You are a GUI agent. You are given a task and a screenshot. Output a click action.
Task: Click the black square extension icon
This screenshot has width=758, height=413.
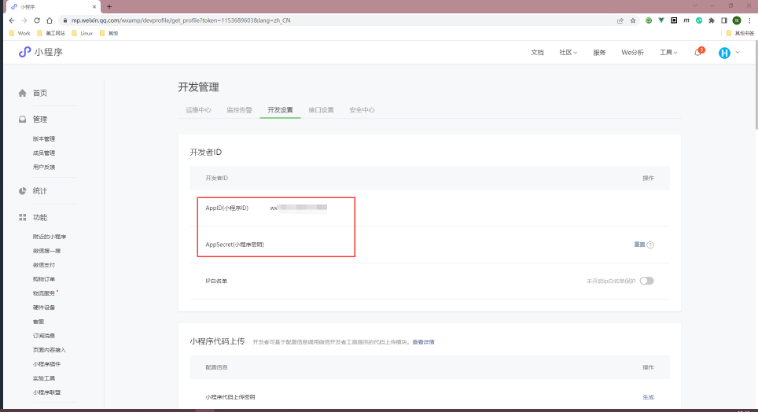pos(674,20)
